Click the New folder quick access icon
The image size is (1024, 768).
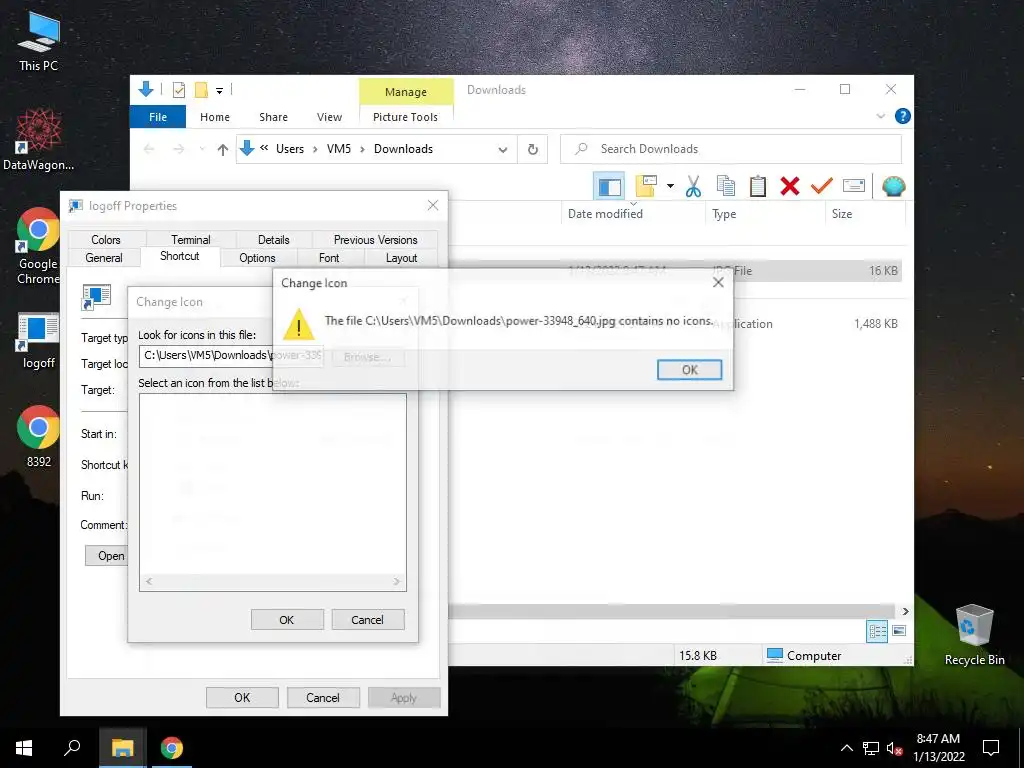(201, 89)
